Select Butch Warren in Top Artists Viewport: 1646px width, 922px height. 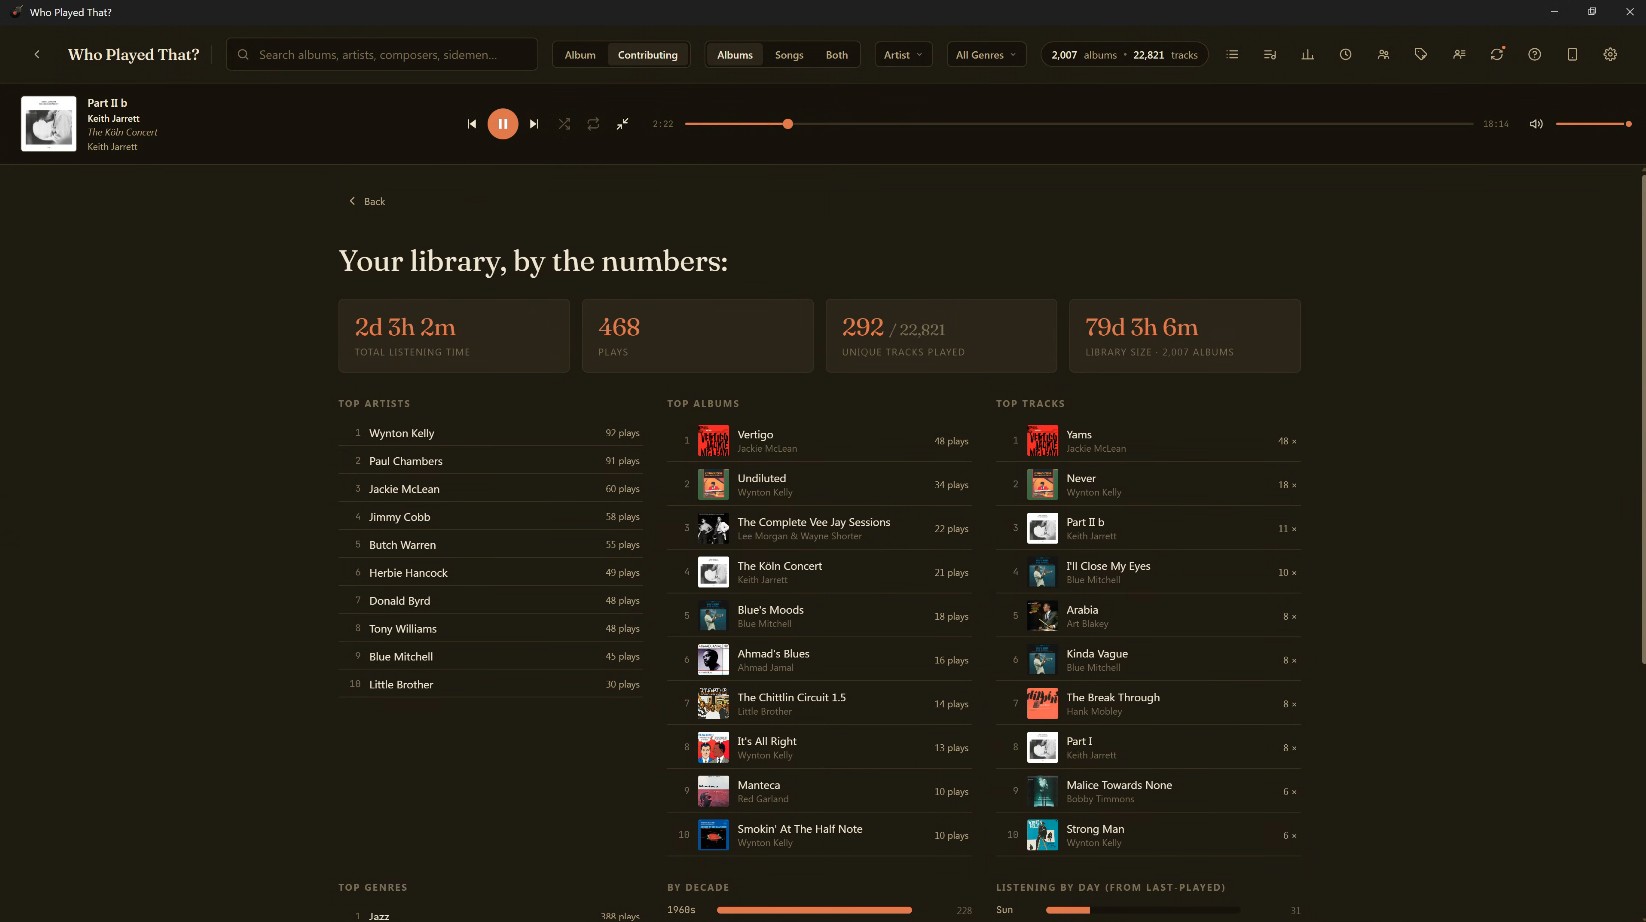(491, 545)
